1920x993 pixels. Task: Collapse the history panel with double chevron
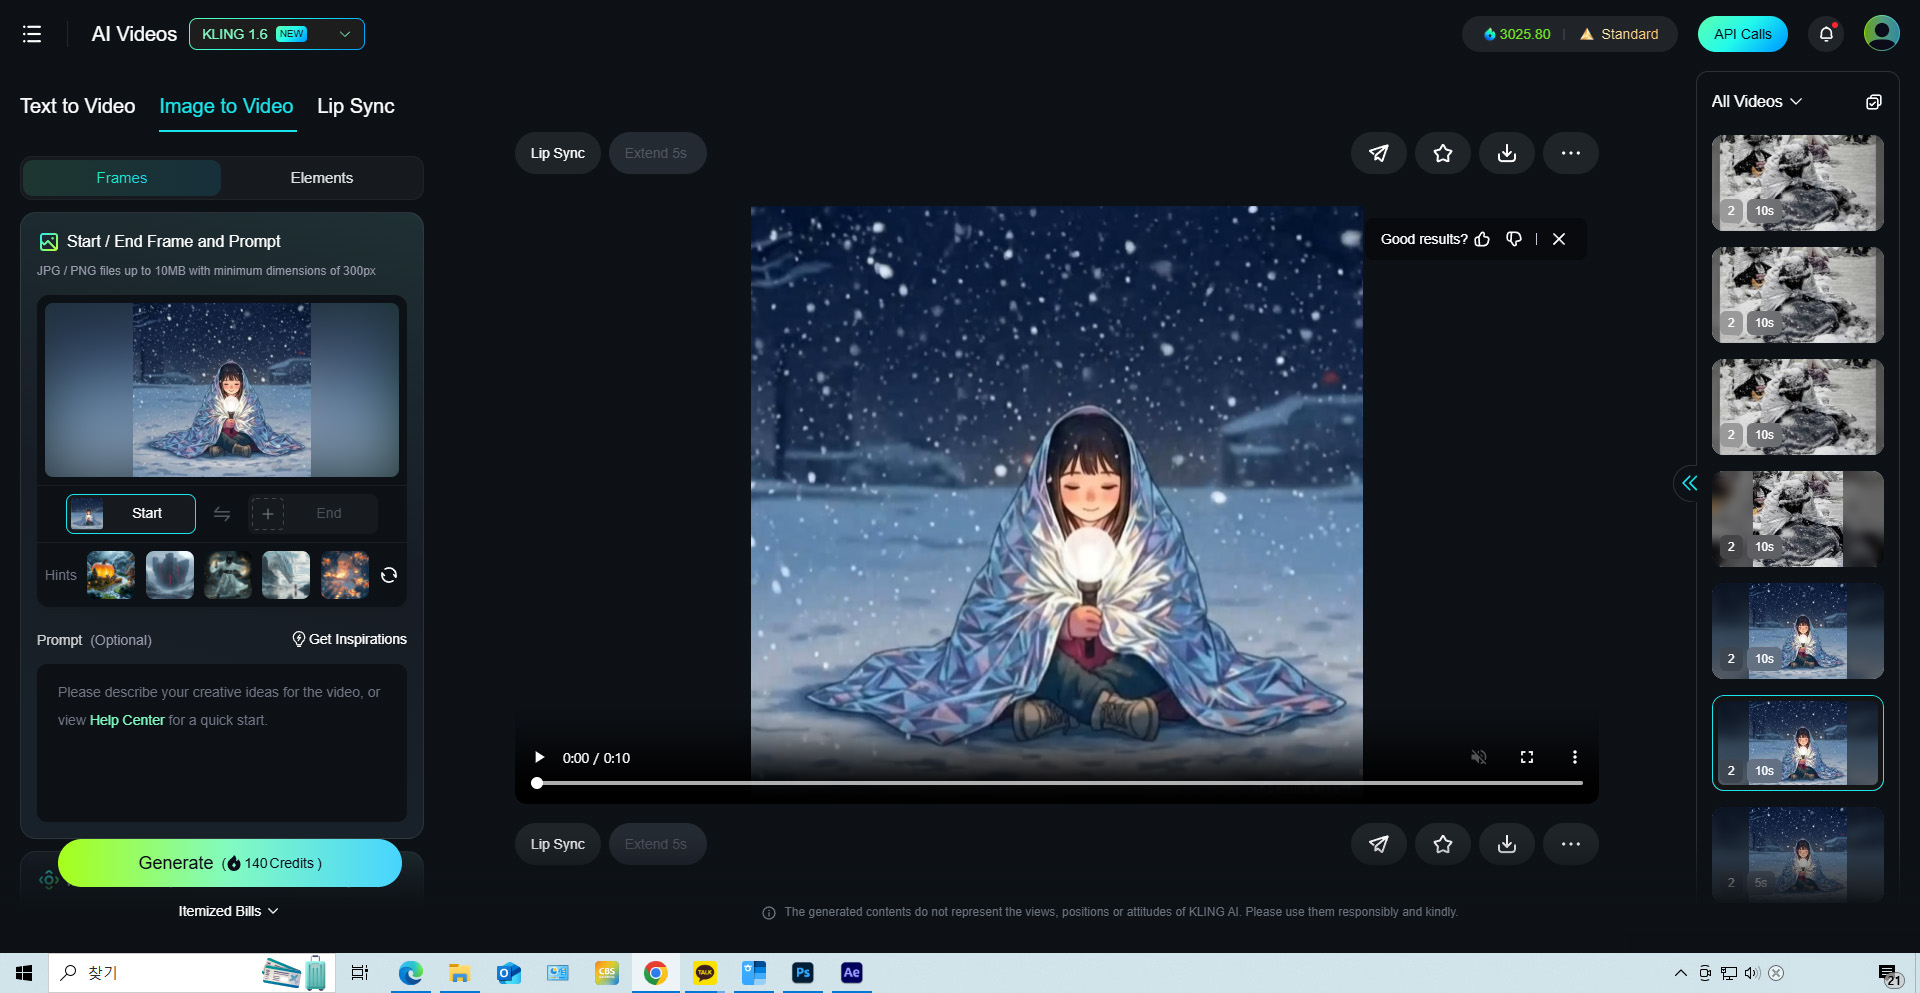1689,483
